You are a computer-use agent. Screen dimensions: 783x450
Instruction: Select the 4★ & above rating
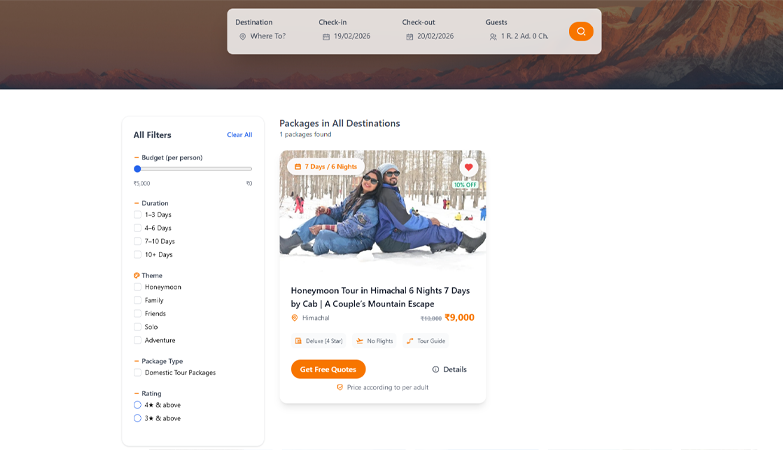pyautogui.click(x=138, y=405)
